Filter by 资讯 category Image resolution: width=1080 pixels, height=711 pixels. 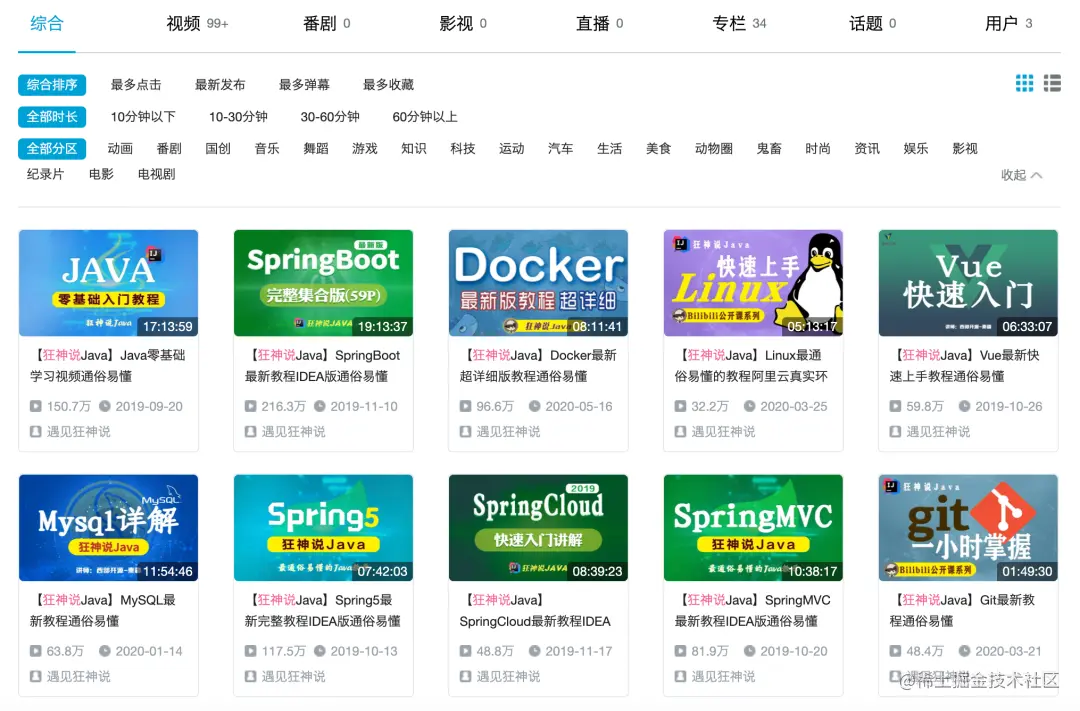(x=866, y=148)
